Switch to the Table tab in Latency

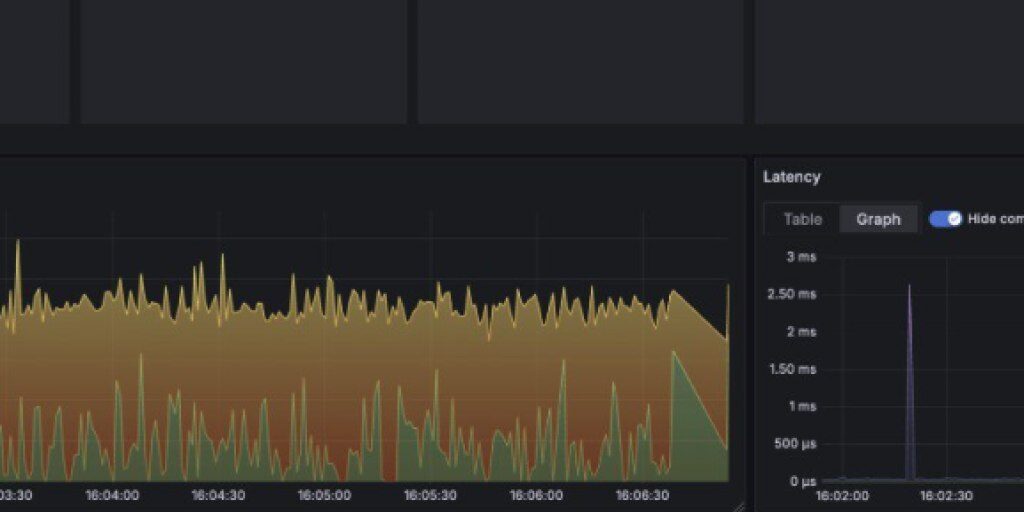(802, 219)
